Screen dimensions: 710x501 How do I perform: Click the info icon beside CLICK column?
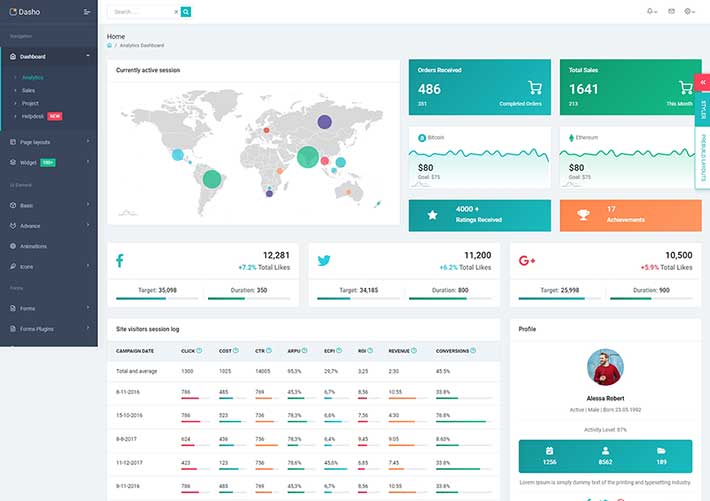click(199, 350)
